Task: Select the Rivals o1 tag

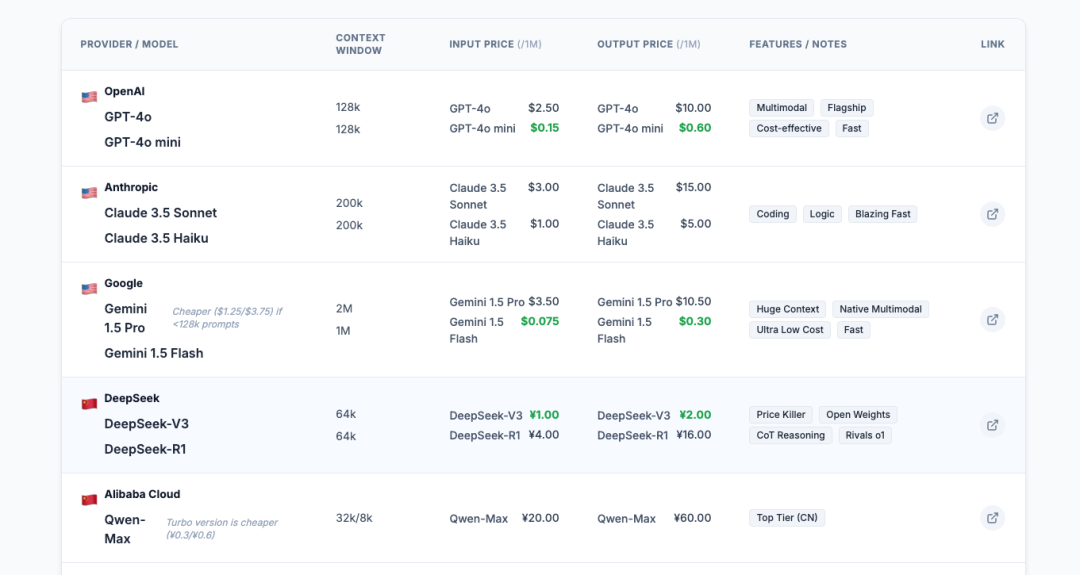Action: click(x=864, y=435)
